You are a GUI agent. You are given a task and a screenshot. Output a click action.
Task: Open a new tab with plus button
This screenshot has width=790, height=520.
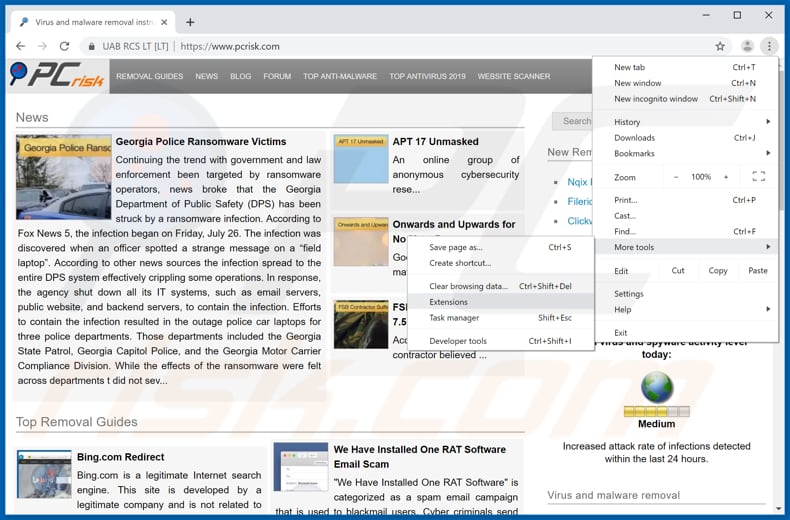[190, 22]
